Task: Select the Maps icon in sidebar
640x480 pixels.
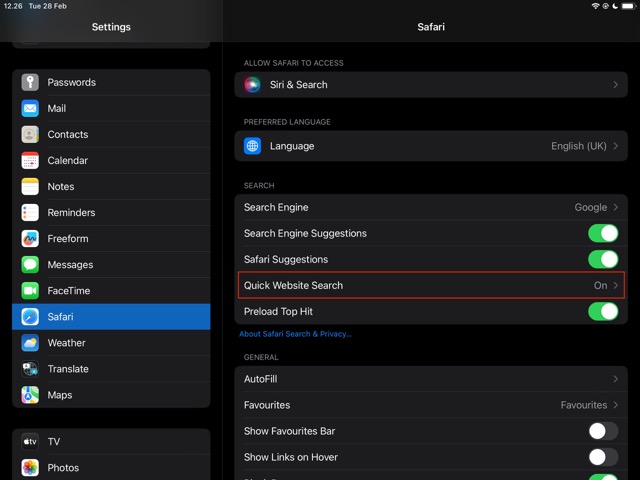Action: coord(30,395)
